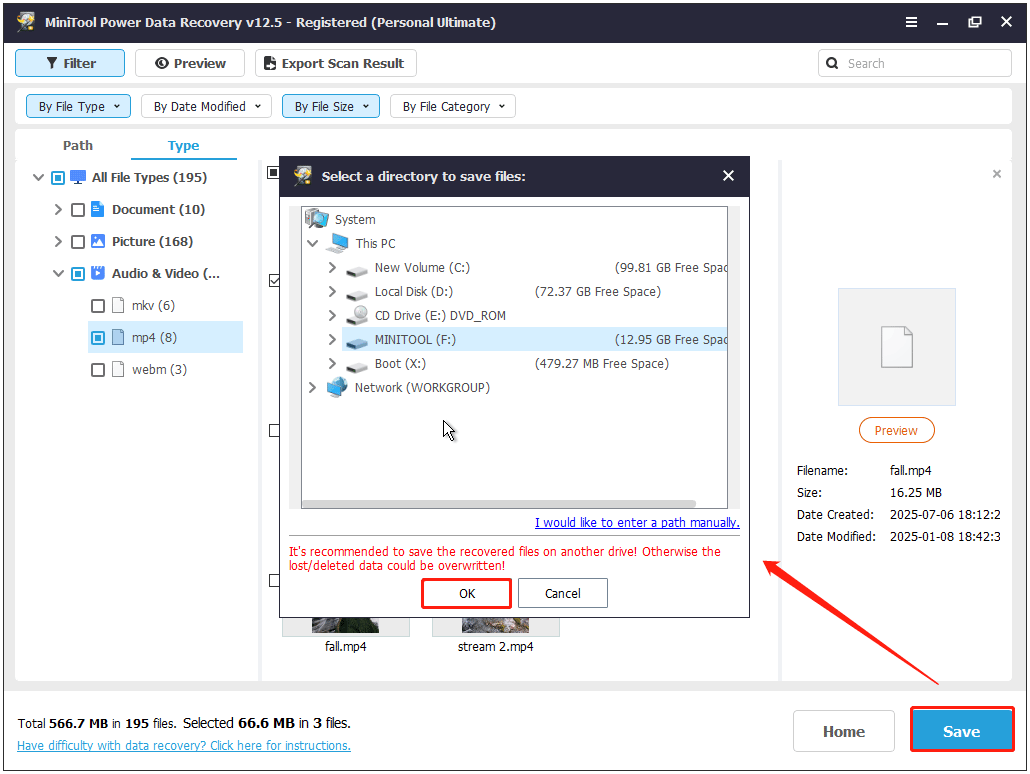The width and height of the screenshot is (1030, 774).
Task: Expand the Document tree node
Action: click(x=58, y=210)
